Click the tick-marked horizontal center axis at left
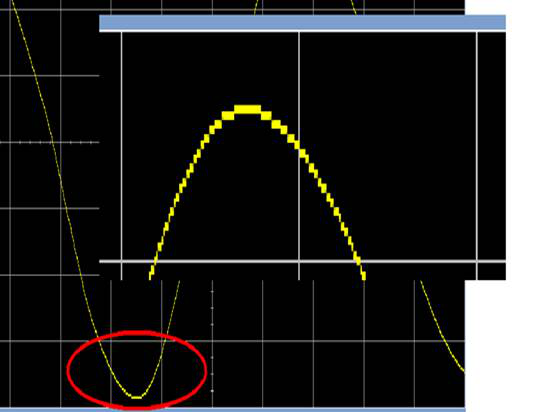This screenshot has width=533, height=412. (50, 142)
